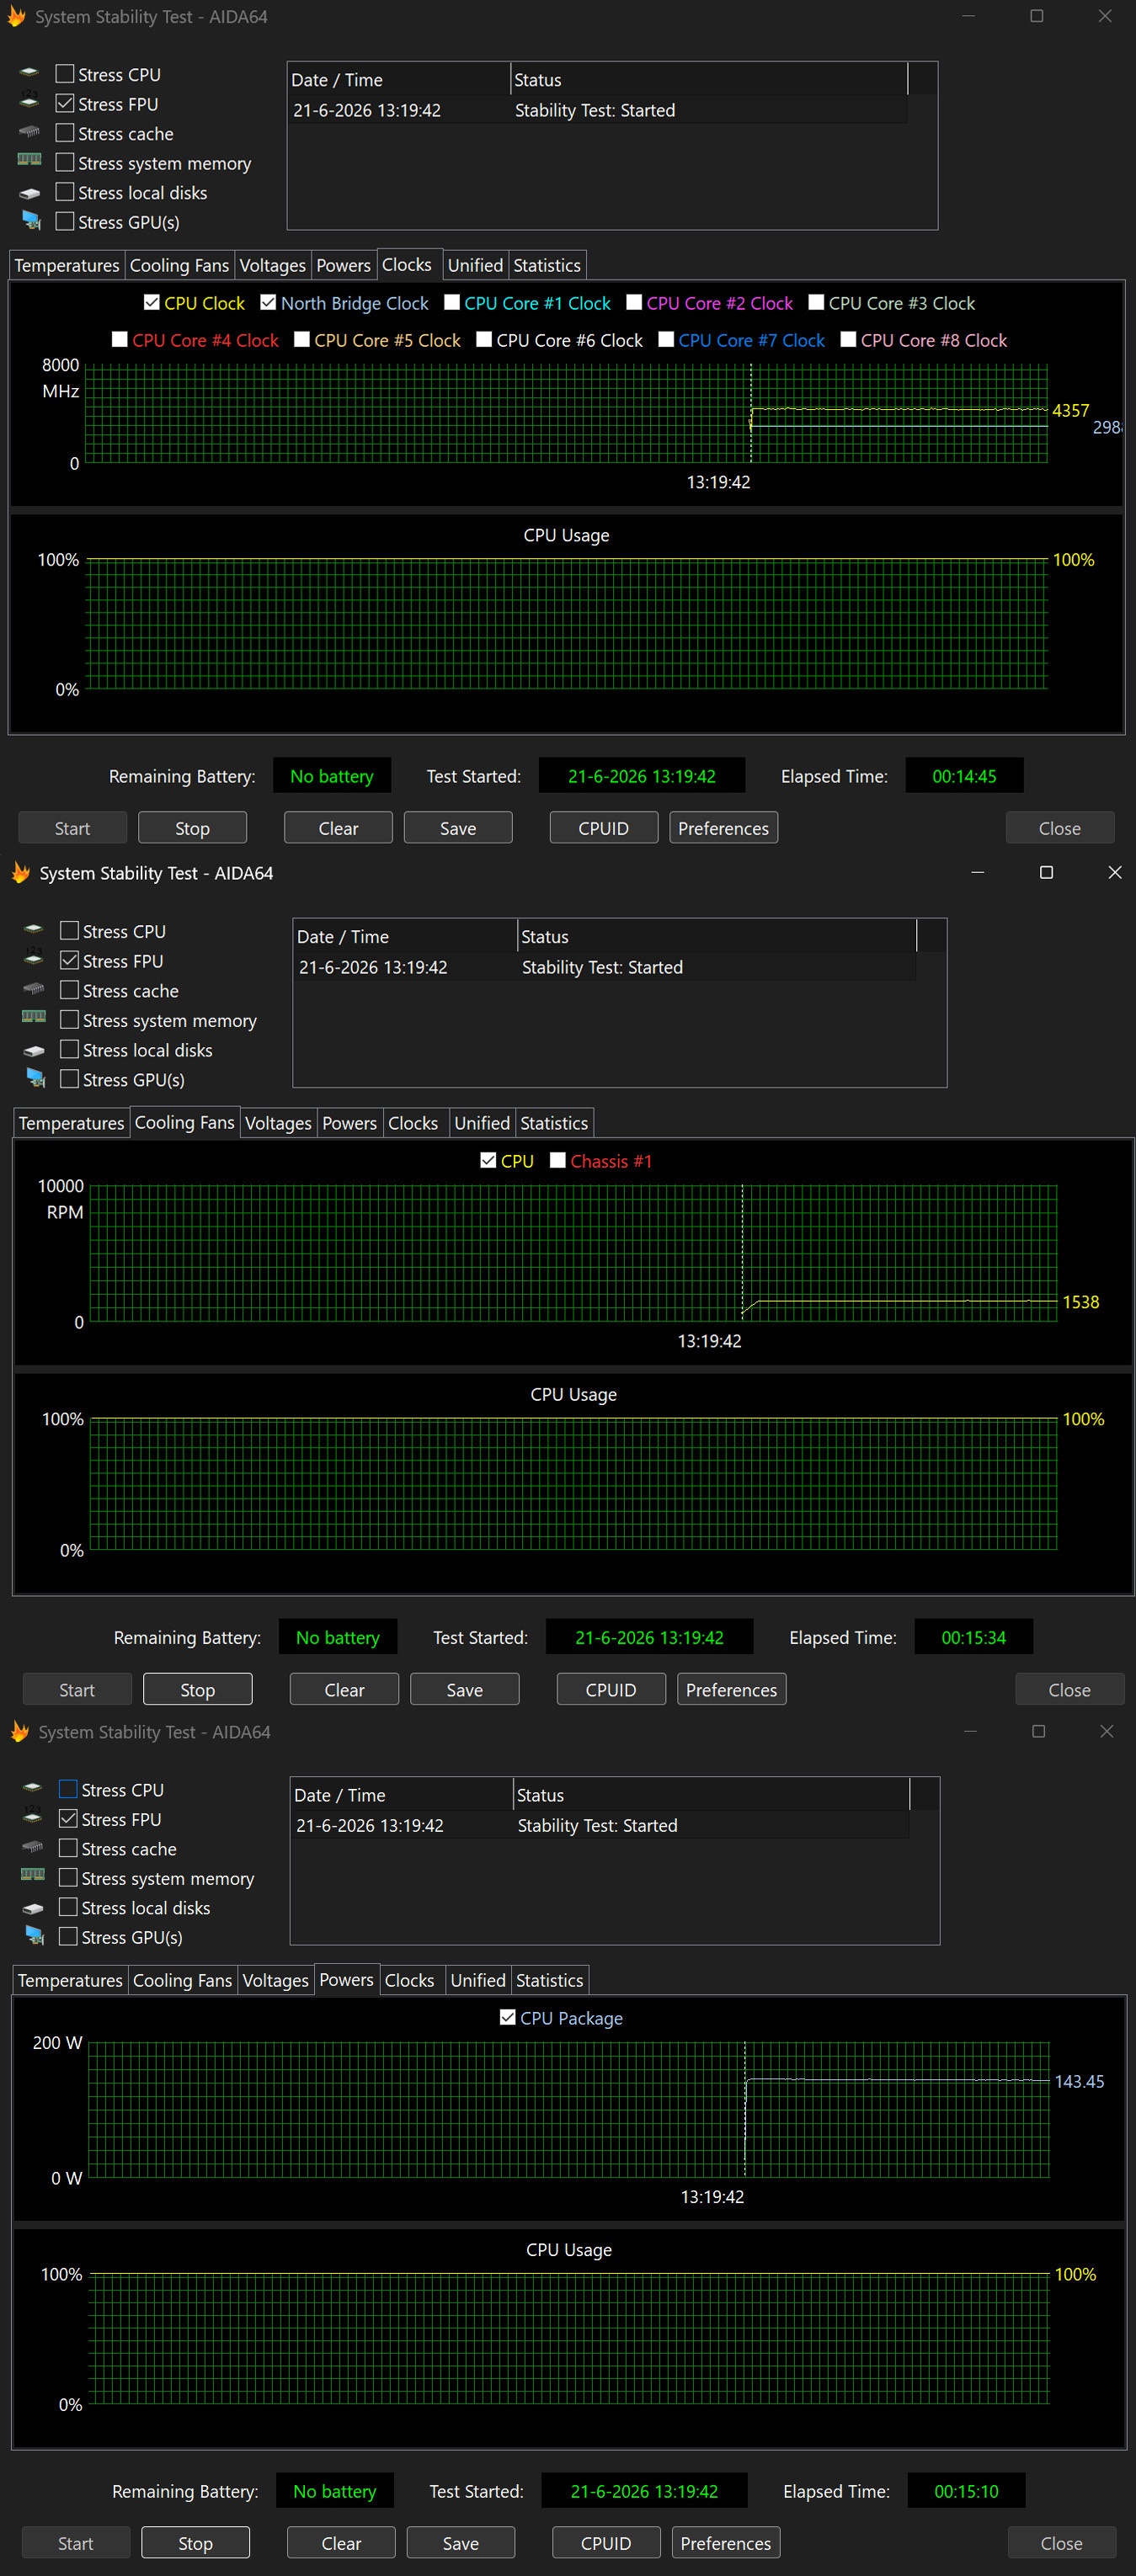This screenshot has height=2576, width=1136.
Task: Uncheck Stress FPU in the Cooling Fans window
Action: [x=69, y=960]
